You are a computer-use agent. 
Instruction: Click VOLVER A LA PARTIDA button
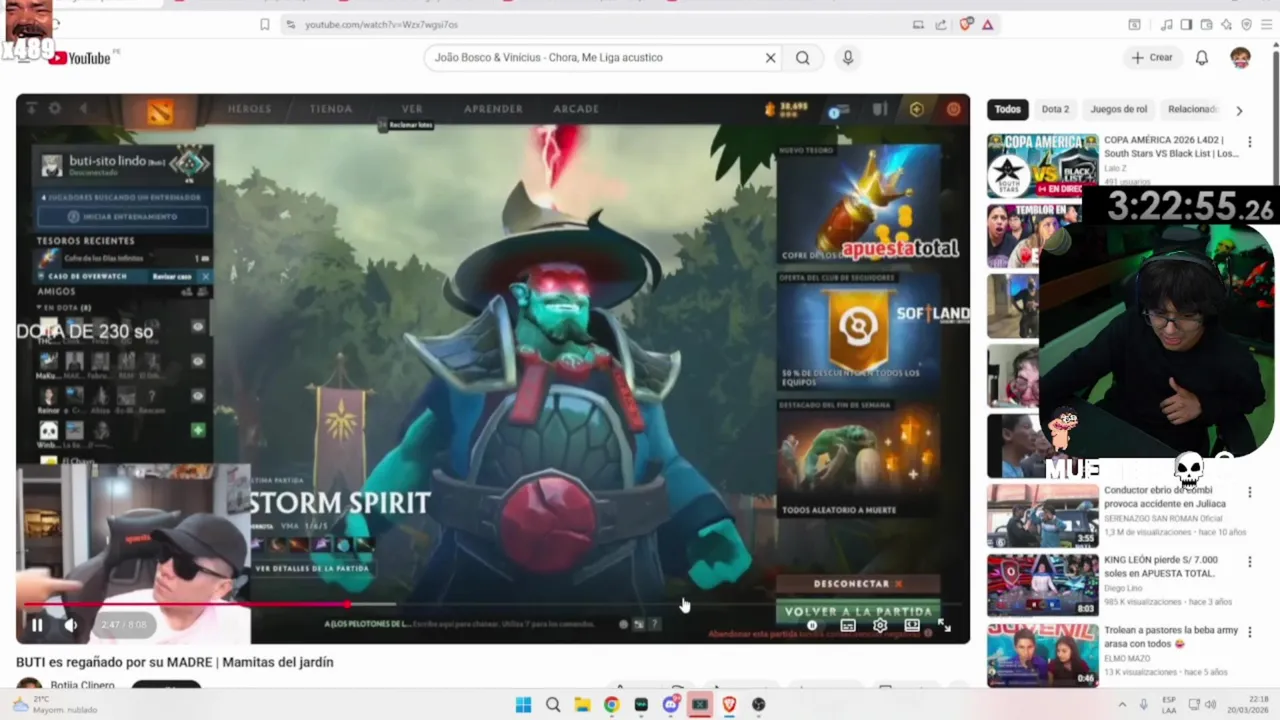coord(858,611)
